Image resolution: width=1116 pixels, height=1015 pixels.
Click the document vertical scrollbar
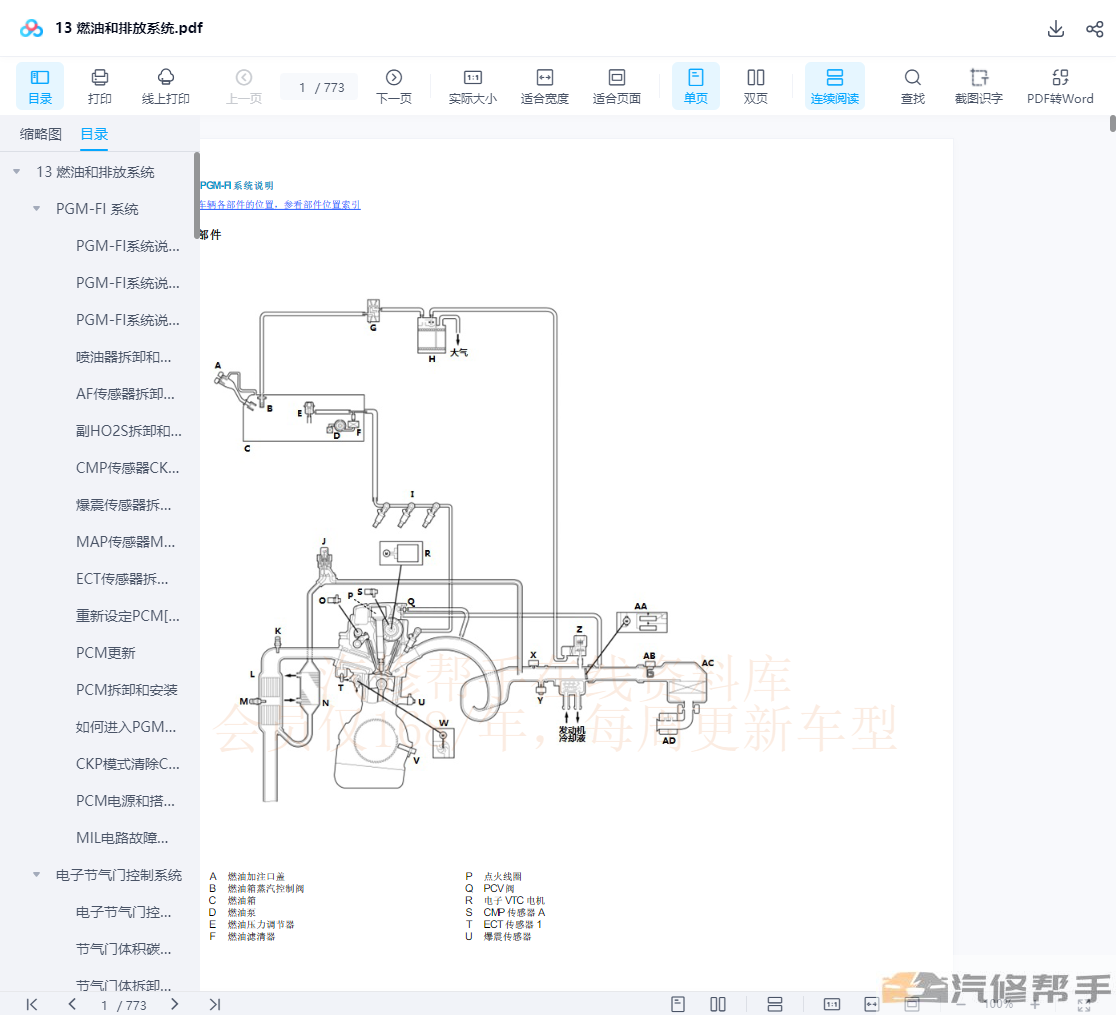click(x=1112, y=124)
